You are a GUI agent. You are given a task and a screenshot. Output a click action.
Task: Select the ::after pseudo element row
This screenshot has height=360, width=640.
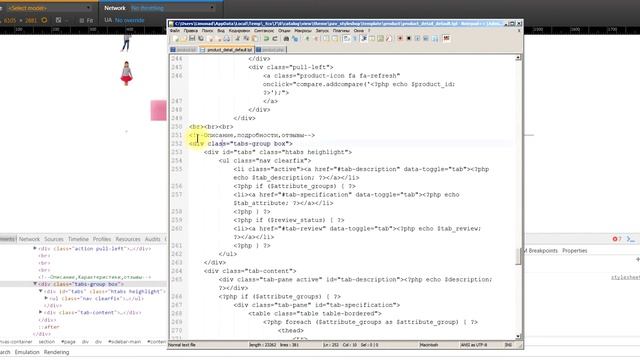click(49, 327)
